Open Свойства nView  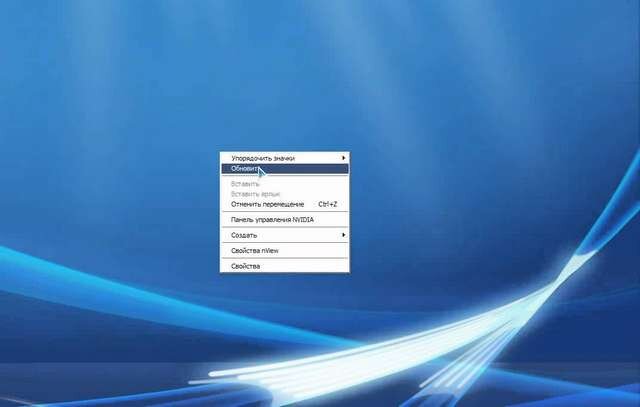coord(284,251)
